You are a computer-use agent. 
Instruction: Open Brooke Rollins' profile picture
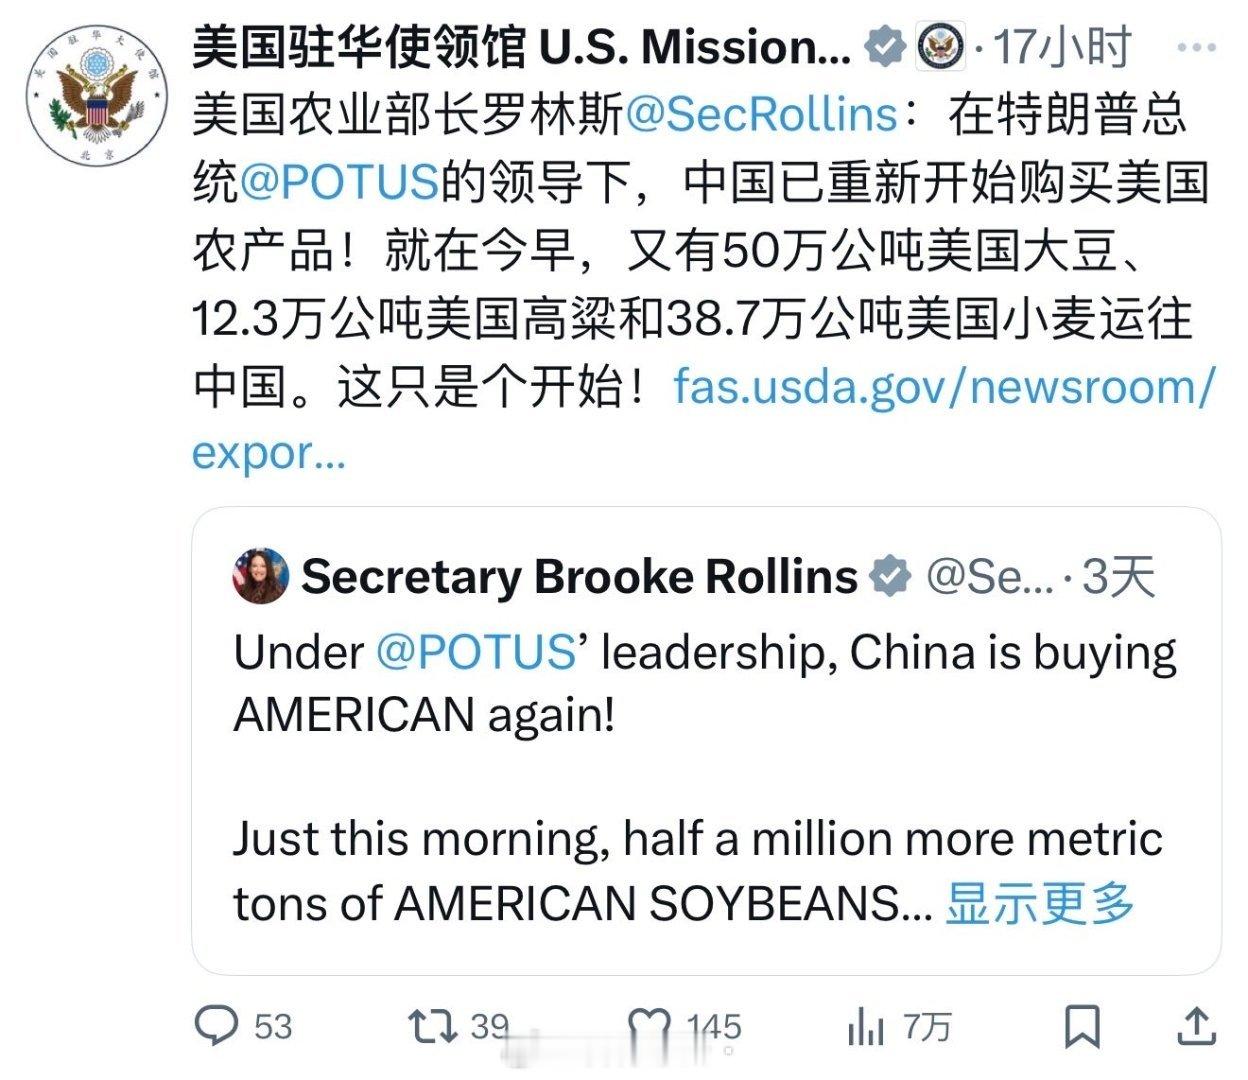(262, 575)
